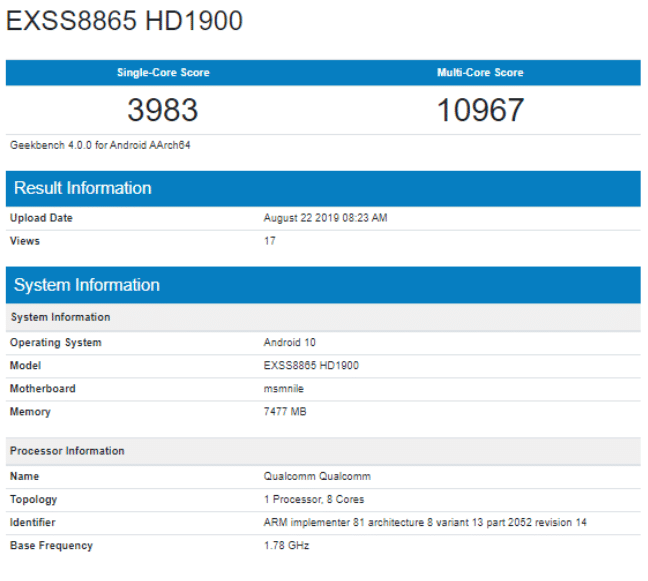Select the ARM implementer 81 identifier value
Viewport: 648px width, 581px height.
[425, 523]
